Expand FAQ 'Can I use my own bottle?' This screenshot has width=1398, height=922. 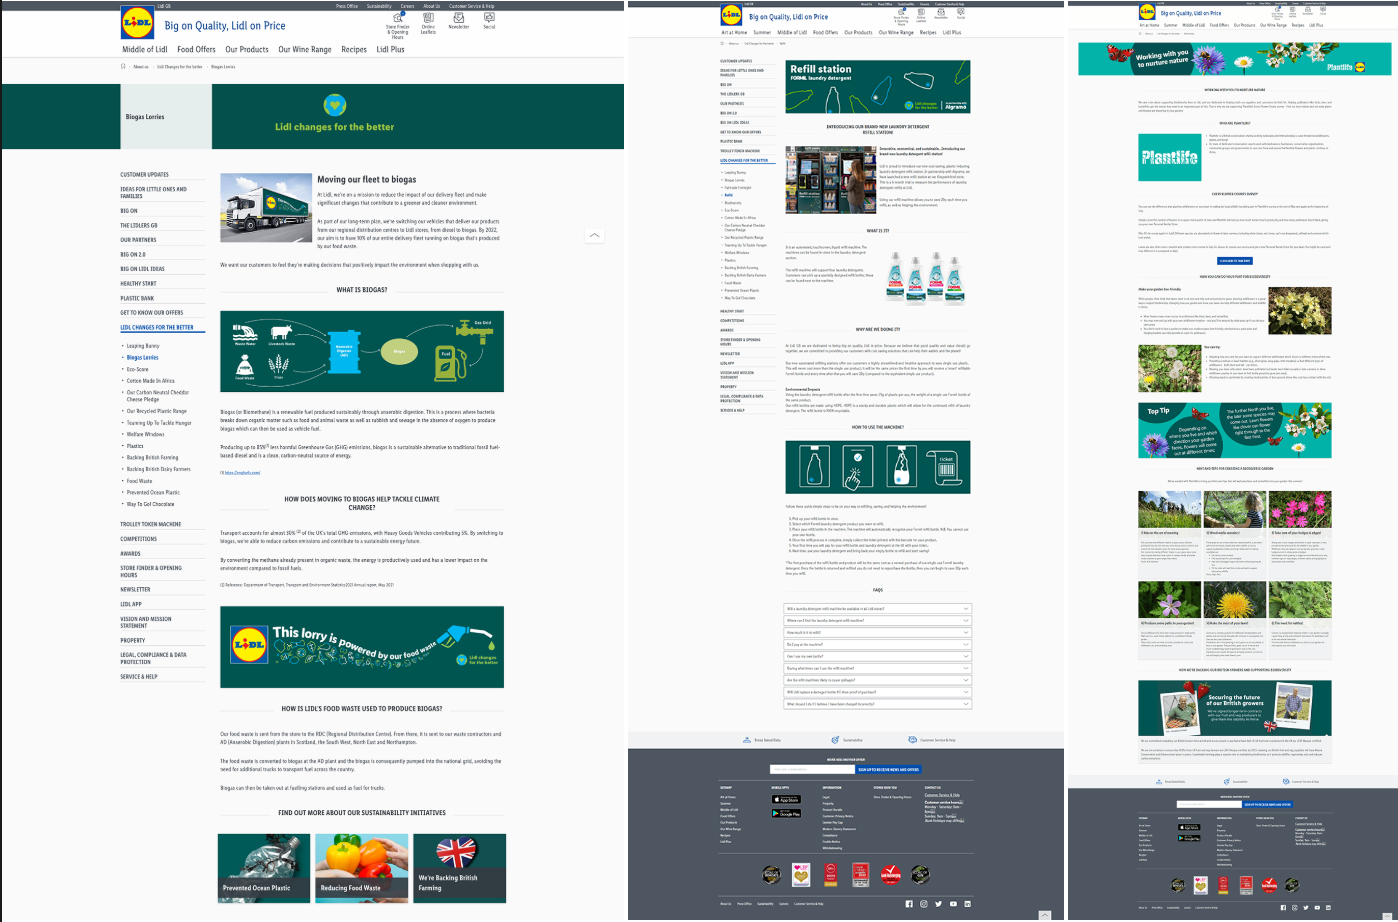pos(878,657)
